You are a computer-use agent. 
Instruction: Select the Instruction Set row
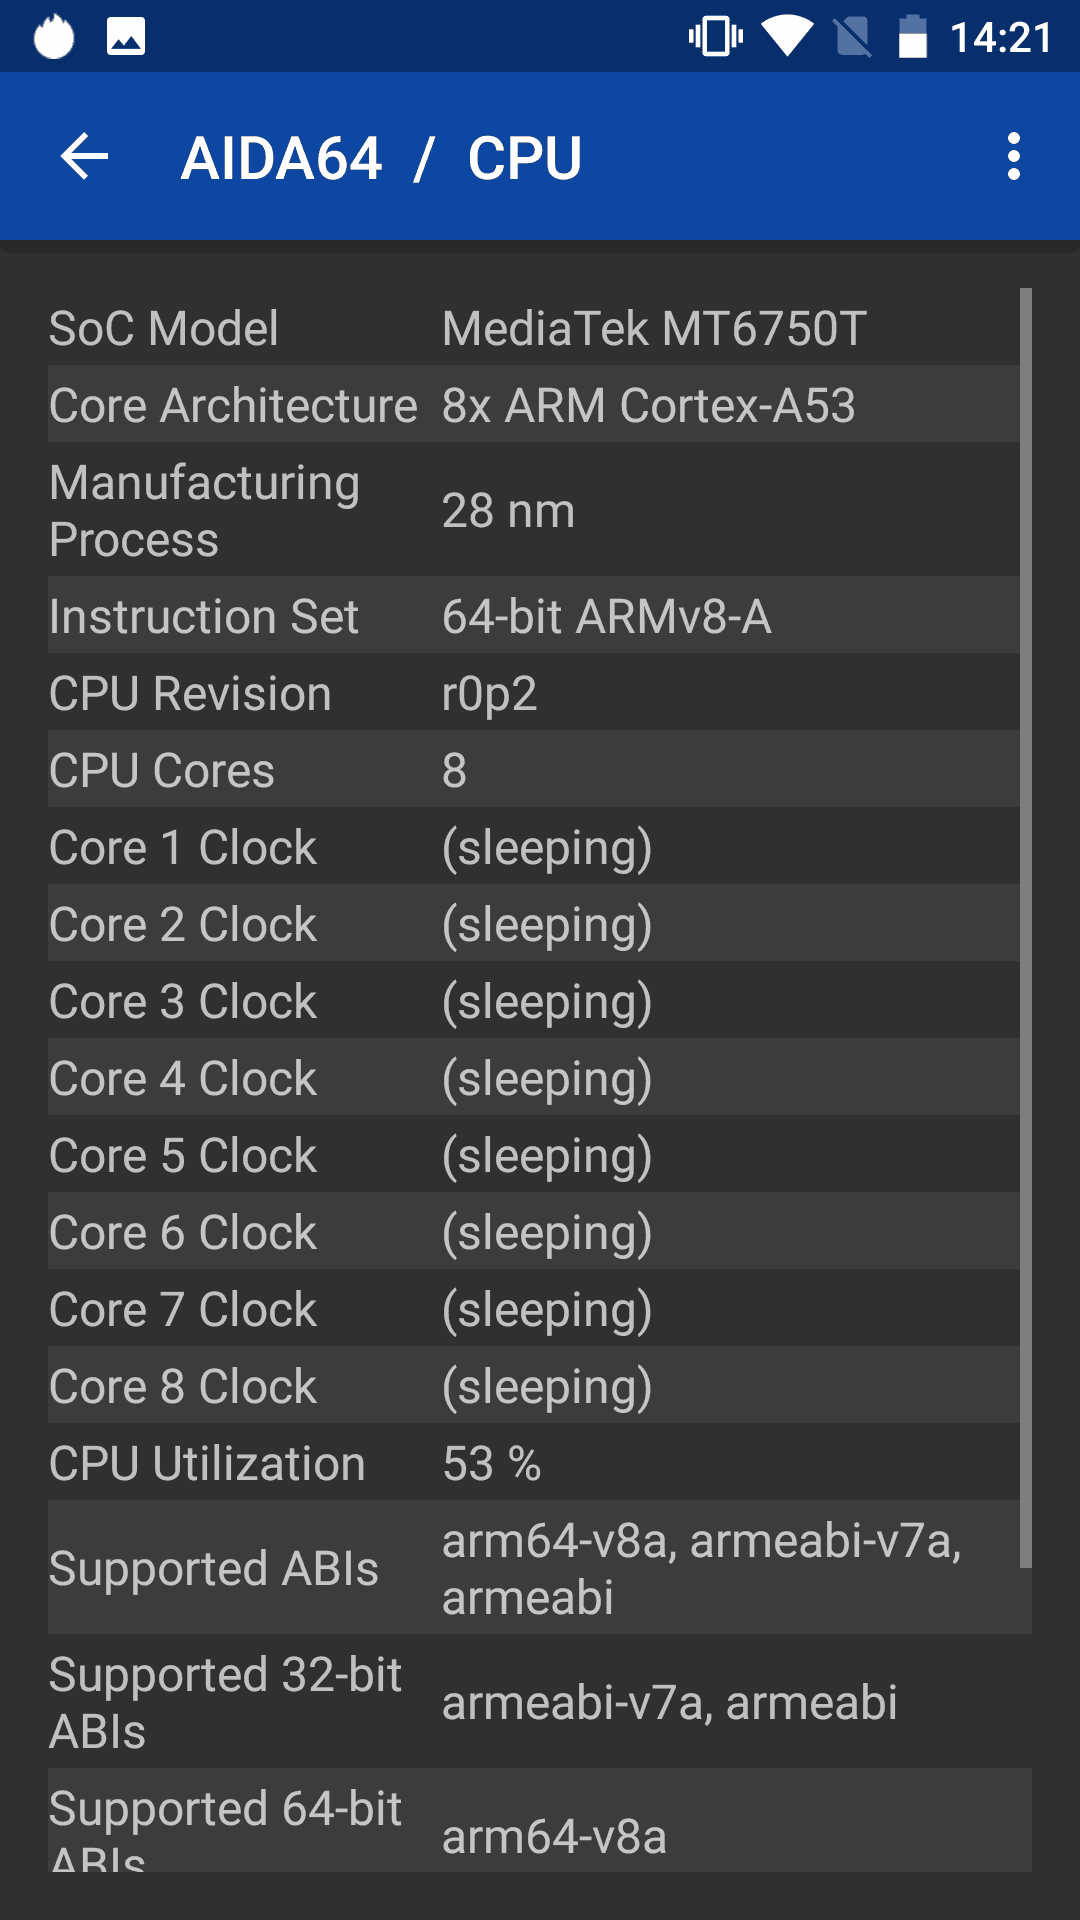534,616
